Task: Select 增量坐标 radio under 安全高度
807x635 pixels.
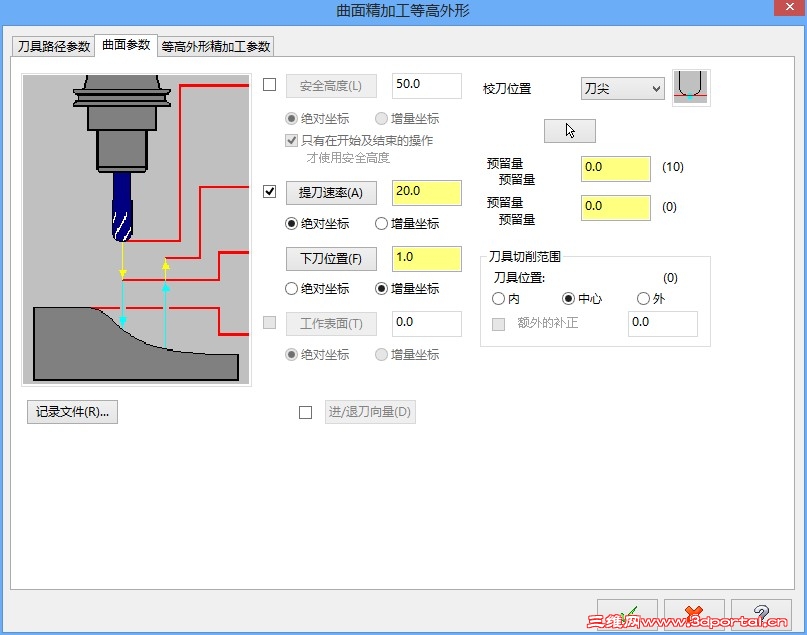Action: [381, 119]
